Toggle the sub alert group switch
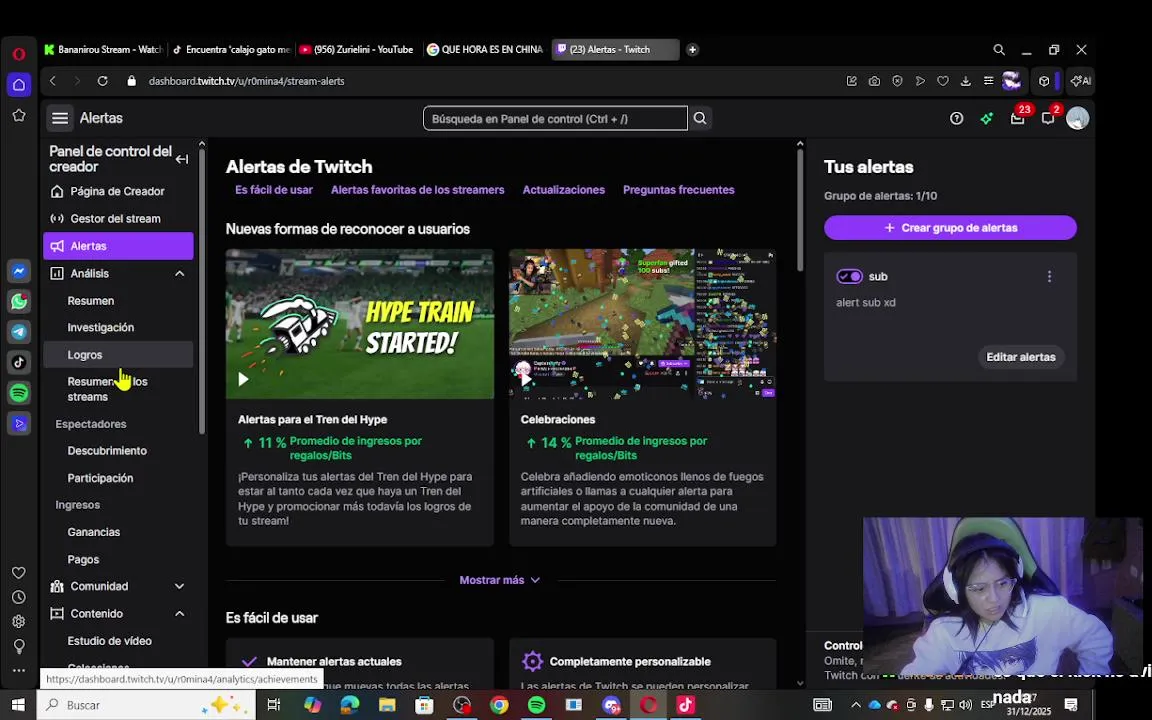Image resolution: width=1152 pixels, height=720 pixels. tap(849, 276)
